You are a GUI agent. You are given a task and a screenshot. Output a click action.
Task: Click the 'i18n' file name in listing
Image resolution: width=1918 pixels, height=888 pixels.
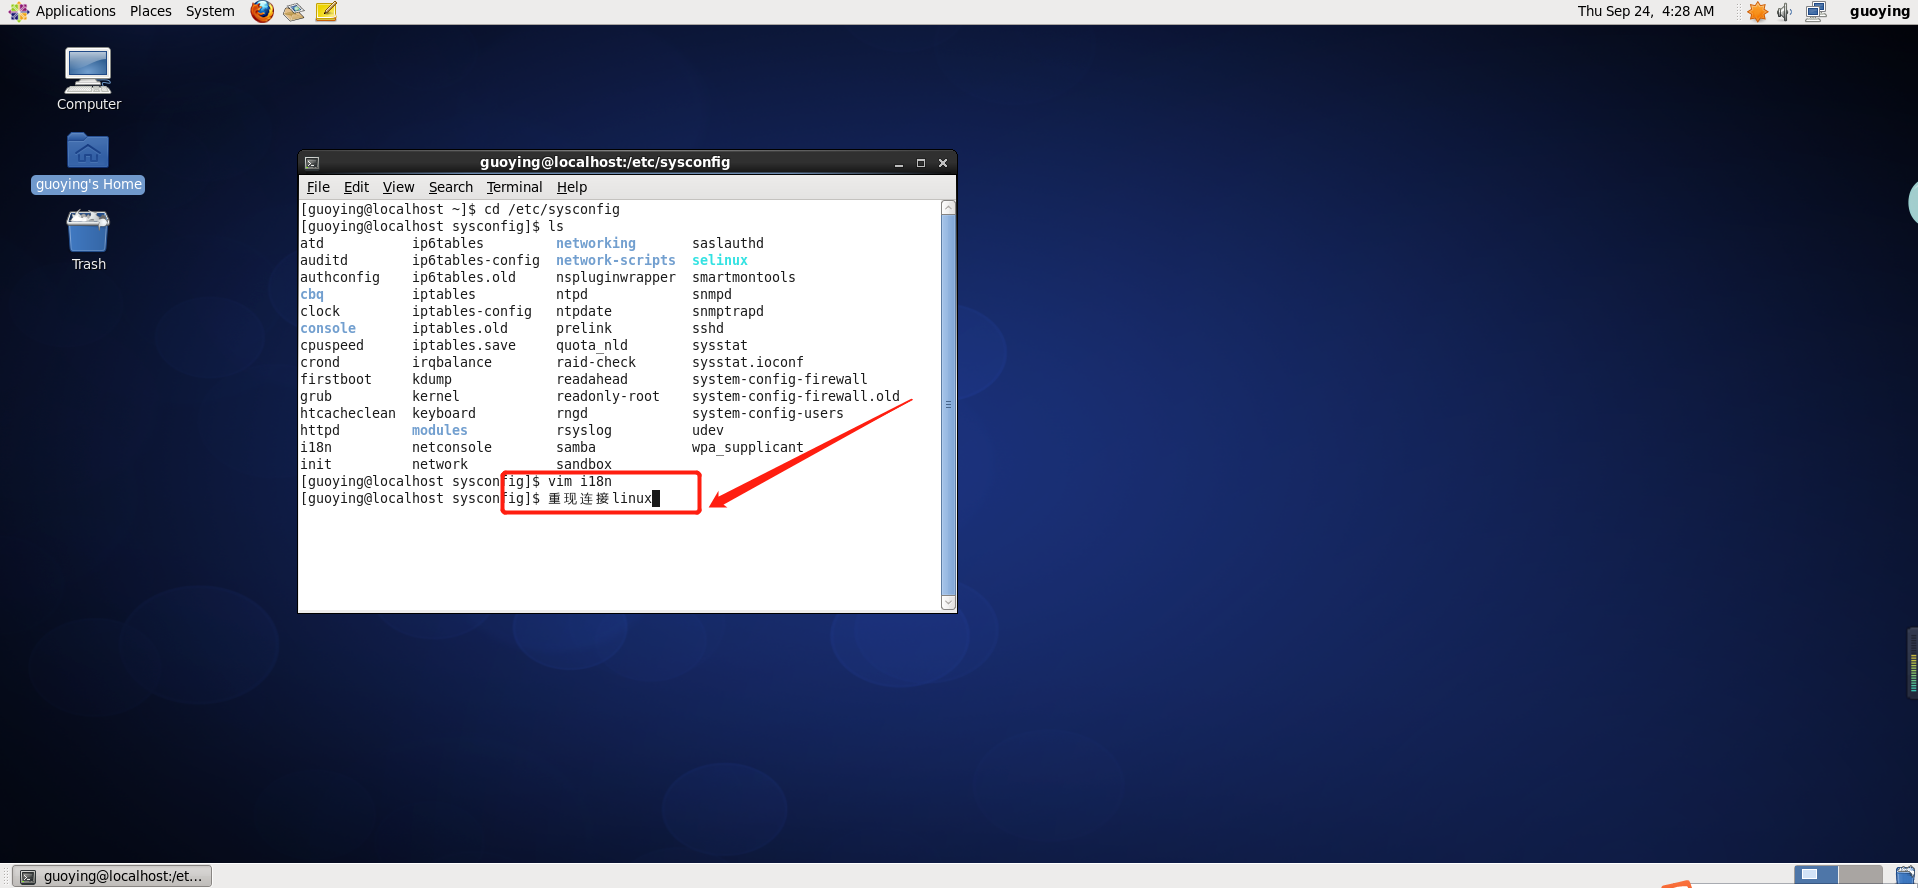316,447
